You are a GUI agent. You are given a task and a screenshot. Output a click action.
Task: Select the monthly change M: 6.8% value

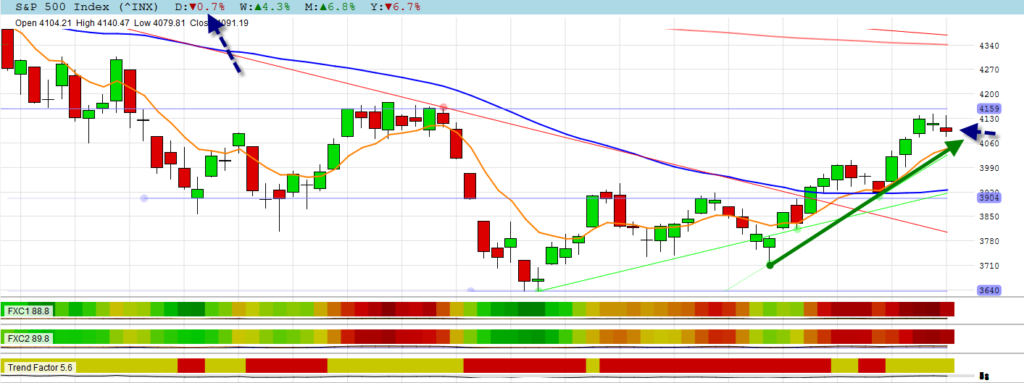pos(331,7)
